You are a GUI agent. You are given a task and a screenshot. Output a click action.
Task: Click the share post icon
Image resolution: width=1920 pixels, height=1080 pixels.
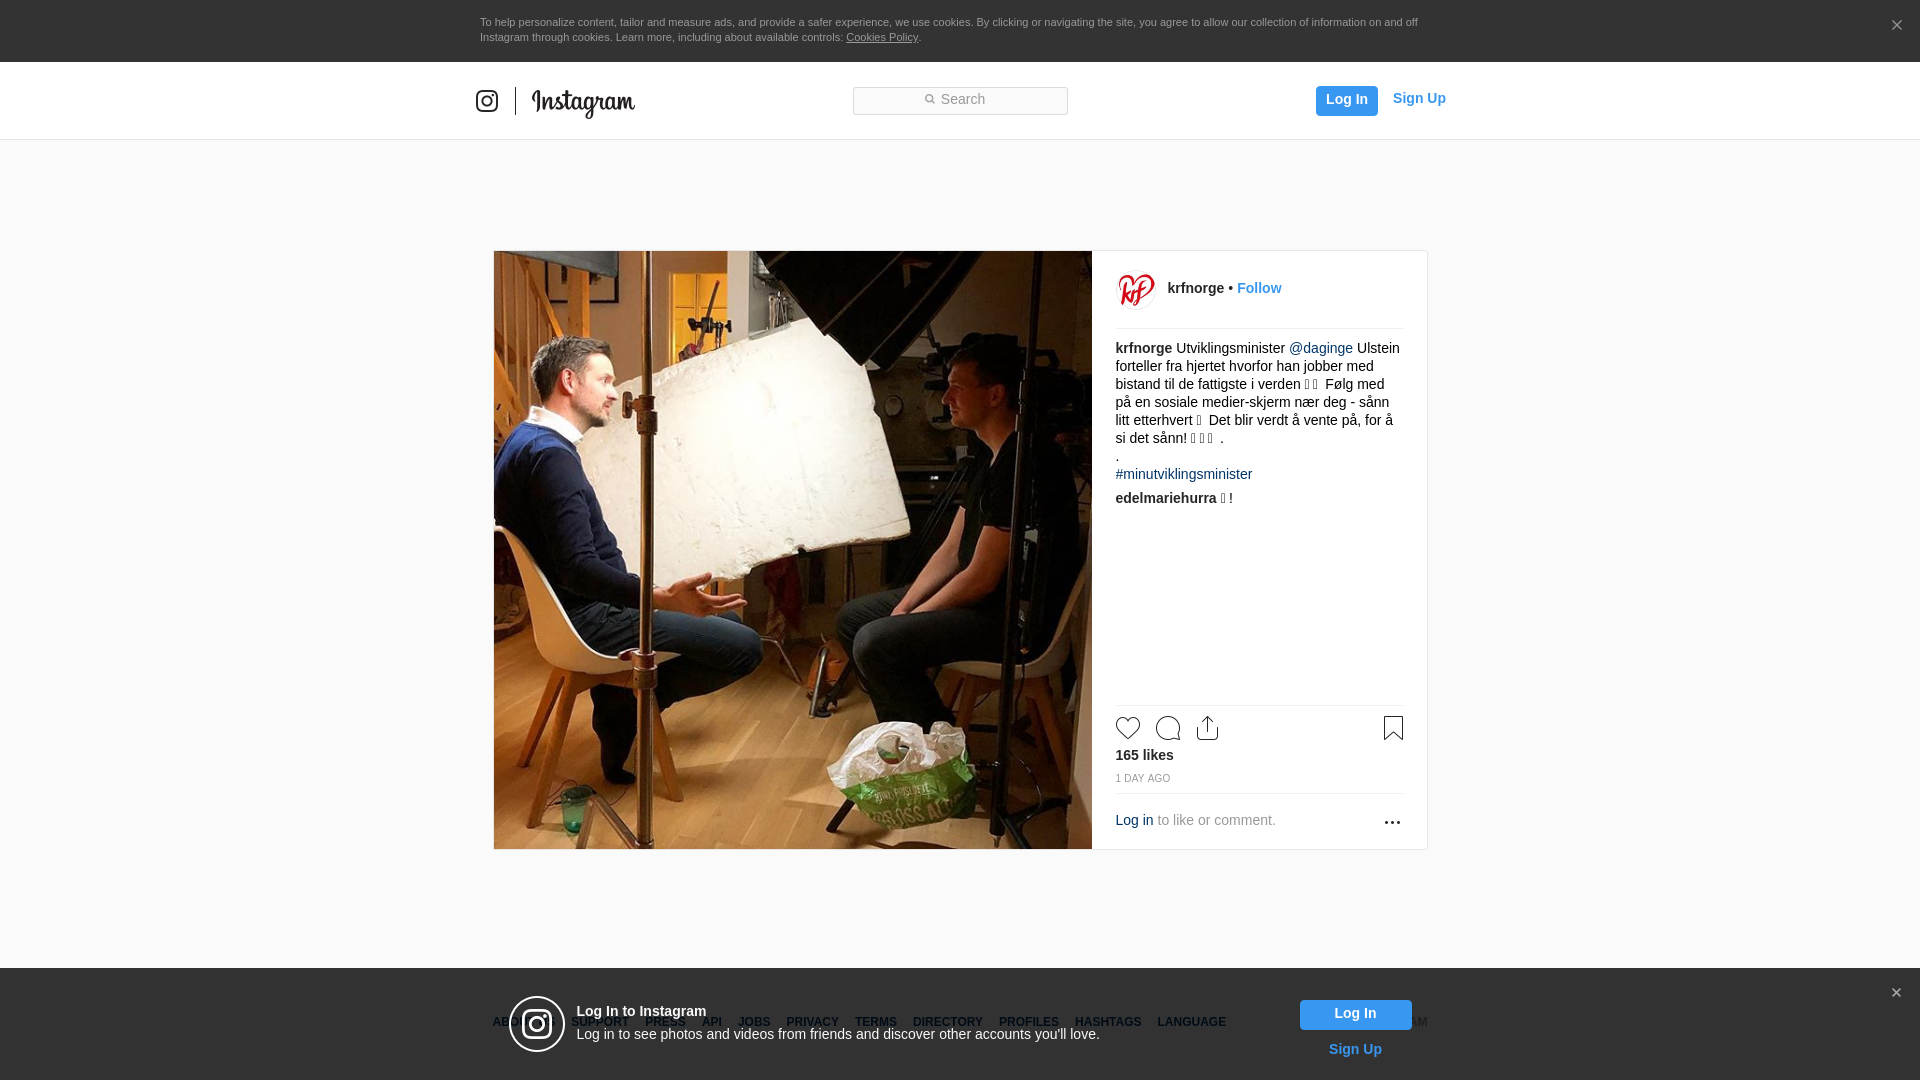1208,728
